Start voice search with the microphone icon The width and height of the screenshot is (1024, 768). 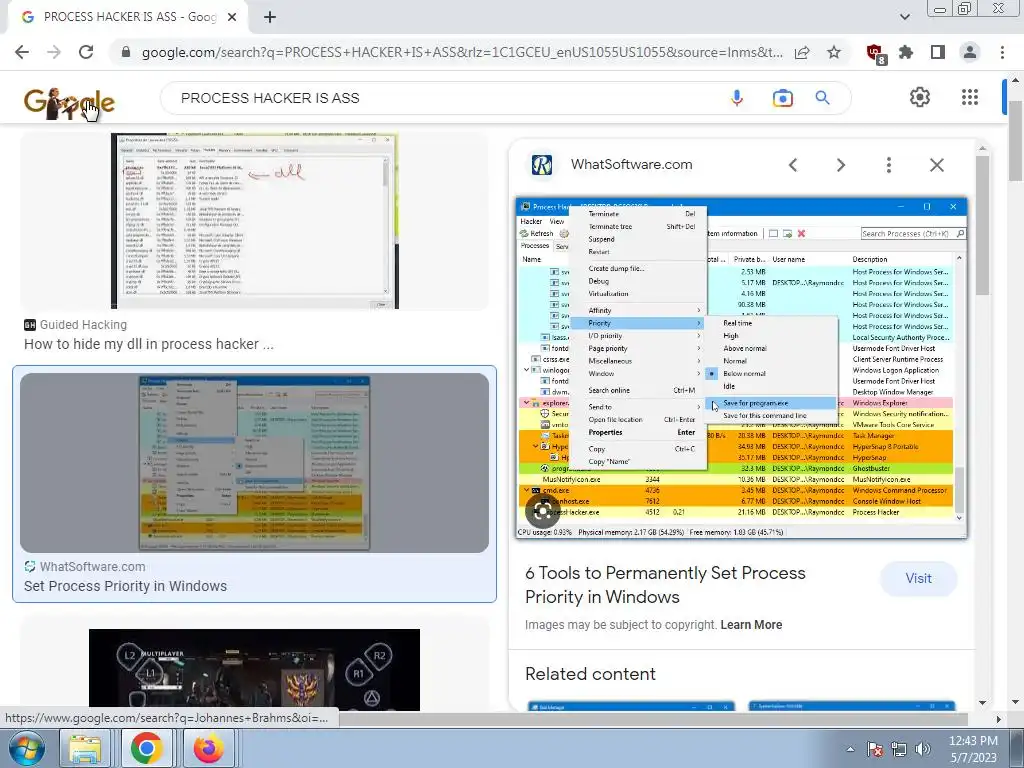(x=737, y=98)
